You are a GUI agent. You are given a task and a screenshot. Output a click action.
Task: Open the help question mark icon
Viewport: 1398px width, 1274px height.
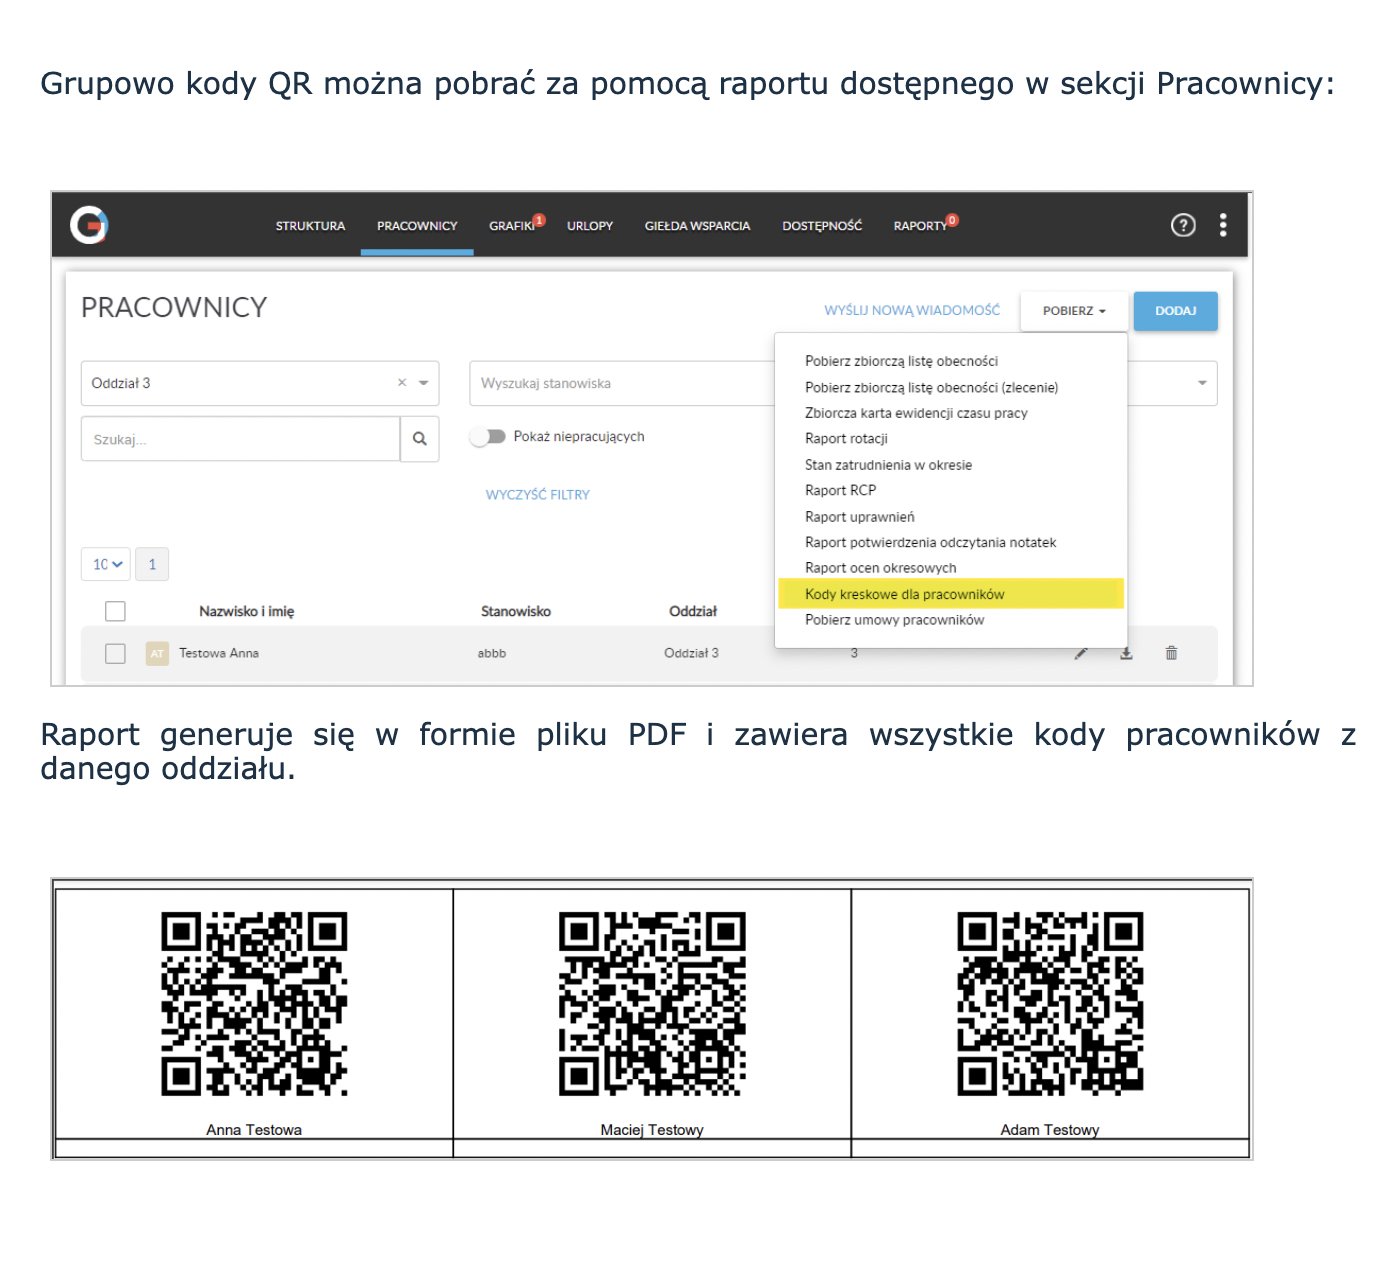(1183, 225)
